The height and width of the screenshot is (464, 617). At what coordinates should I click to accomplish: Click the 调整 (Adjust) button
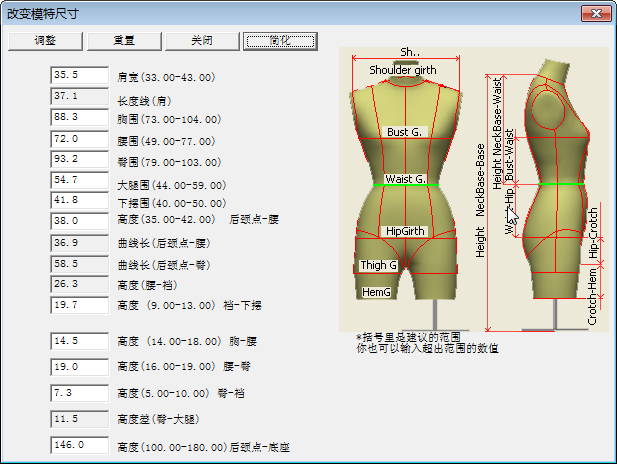(45, 41)
